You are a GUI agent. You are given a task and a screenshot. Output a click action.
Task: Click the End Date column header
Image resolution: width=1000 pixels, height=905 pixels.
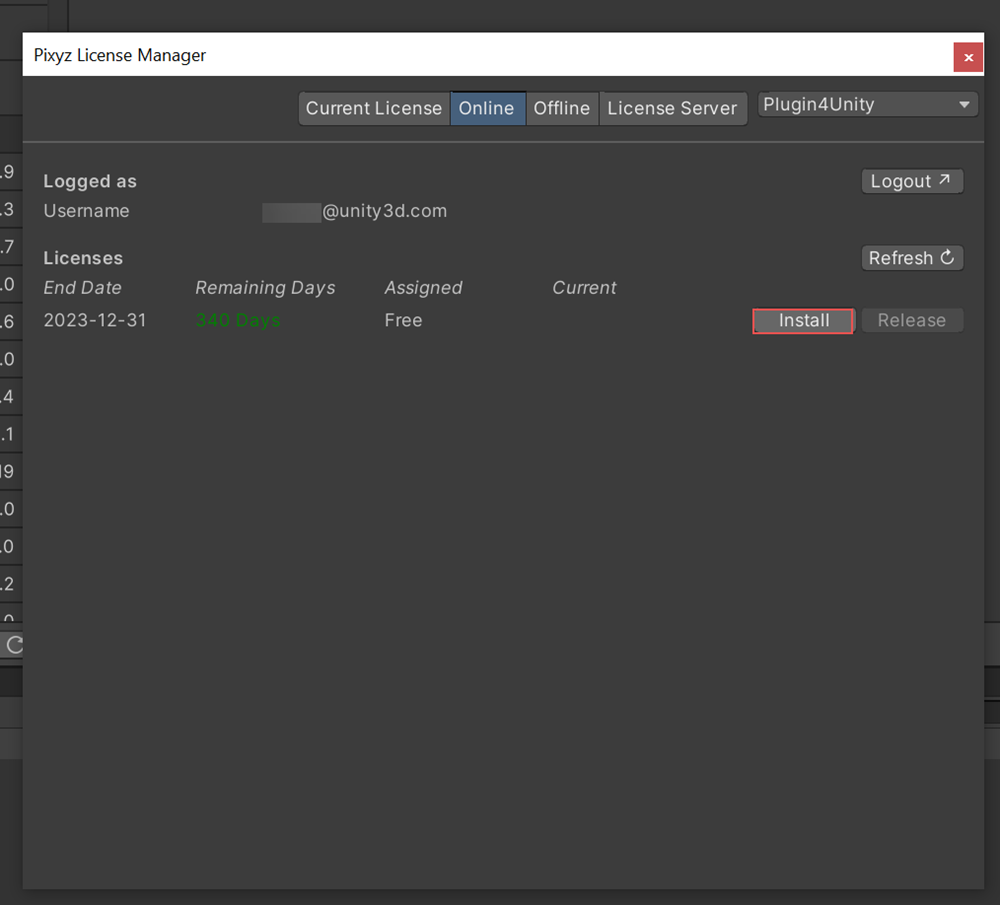tap(82, 288)
